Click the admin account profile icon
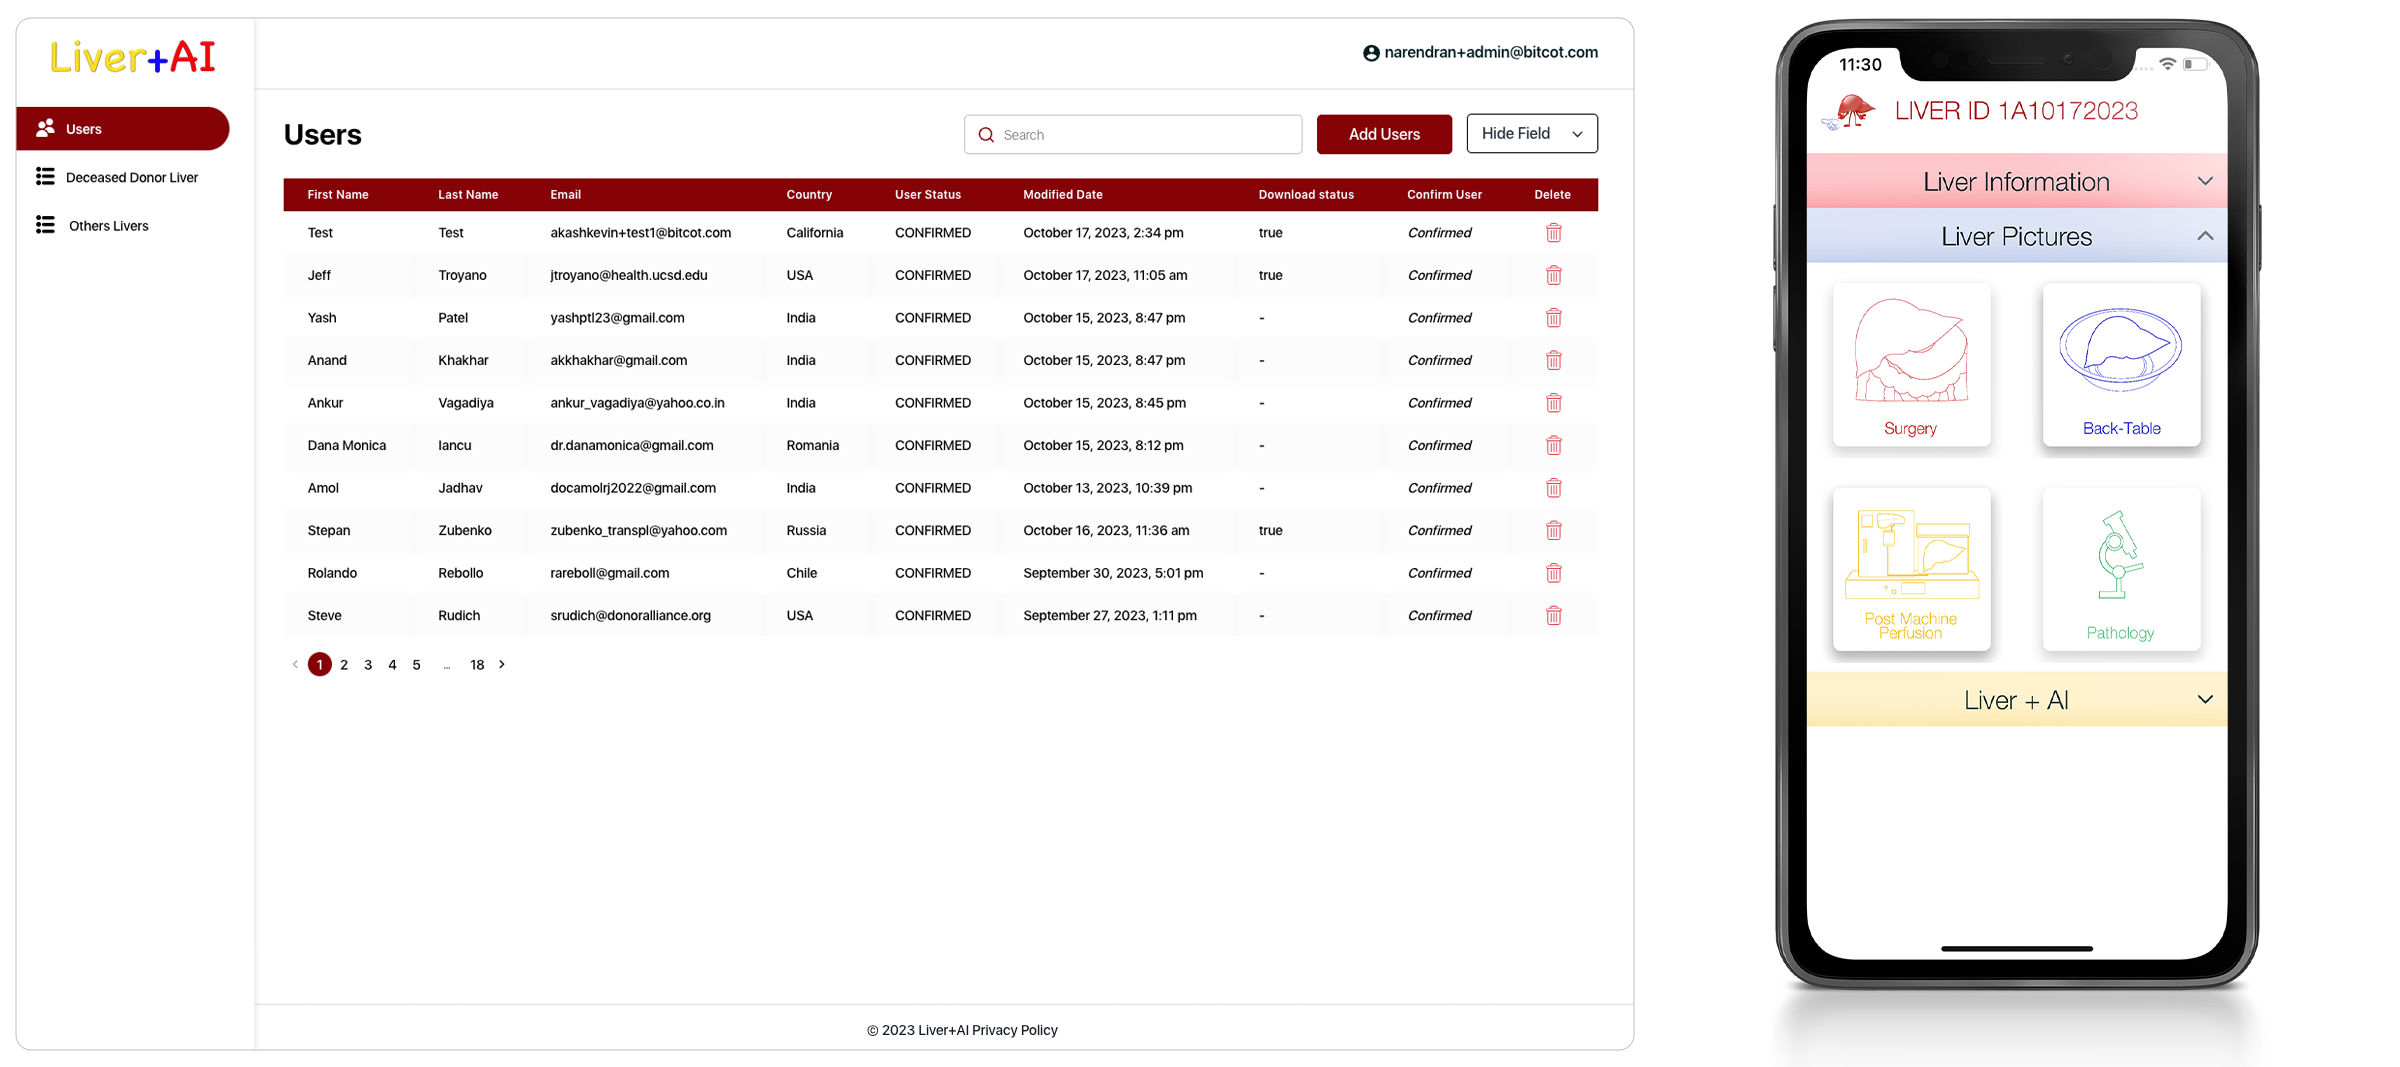The height and width of the screenshot is (1067, 2400). click(x=1370, y=52)
